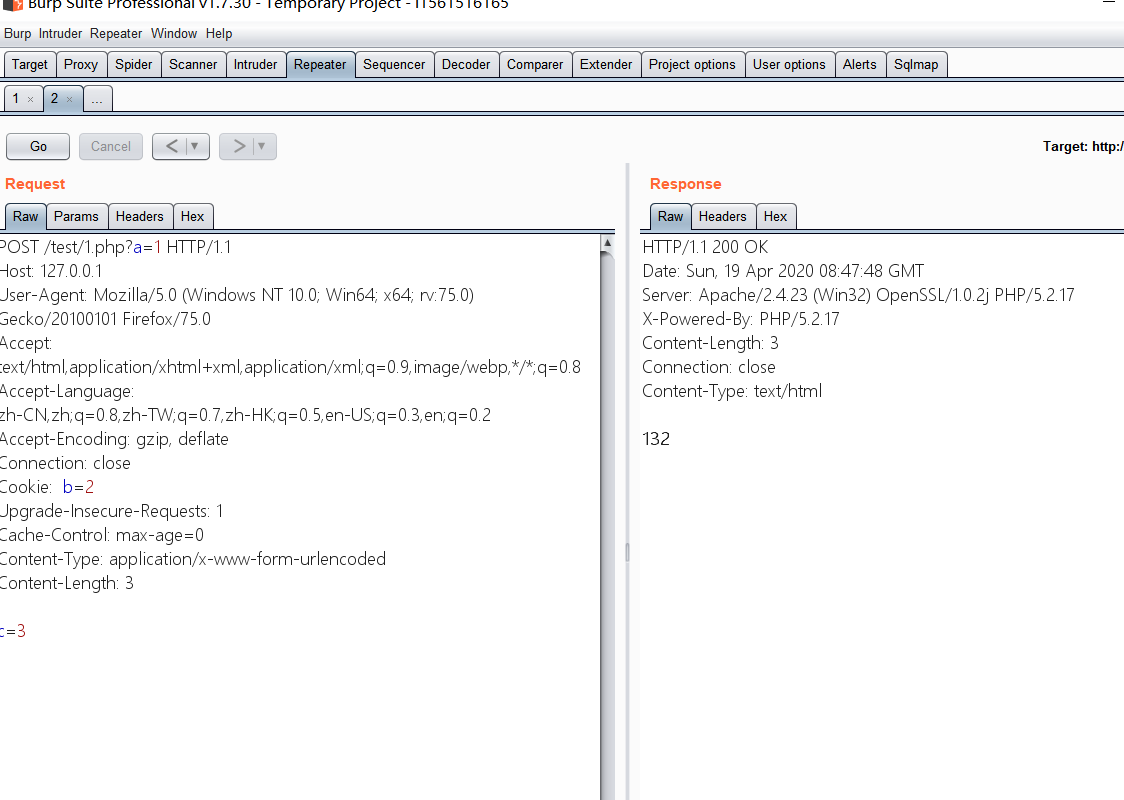Select the Repeater tool tab

point(320,65)
